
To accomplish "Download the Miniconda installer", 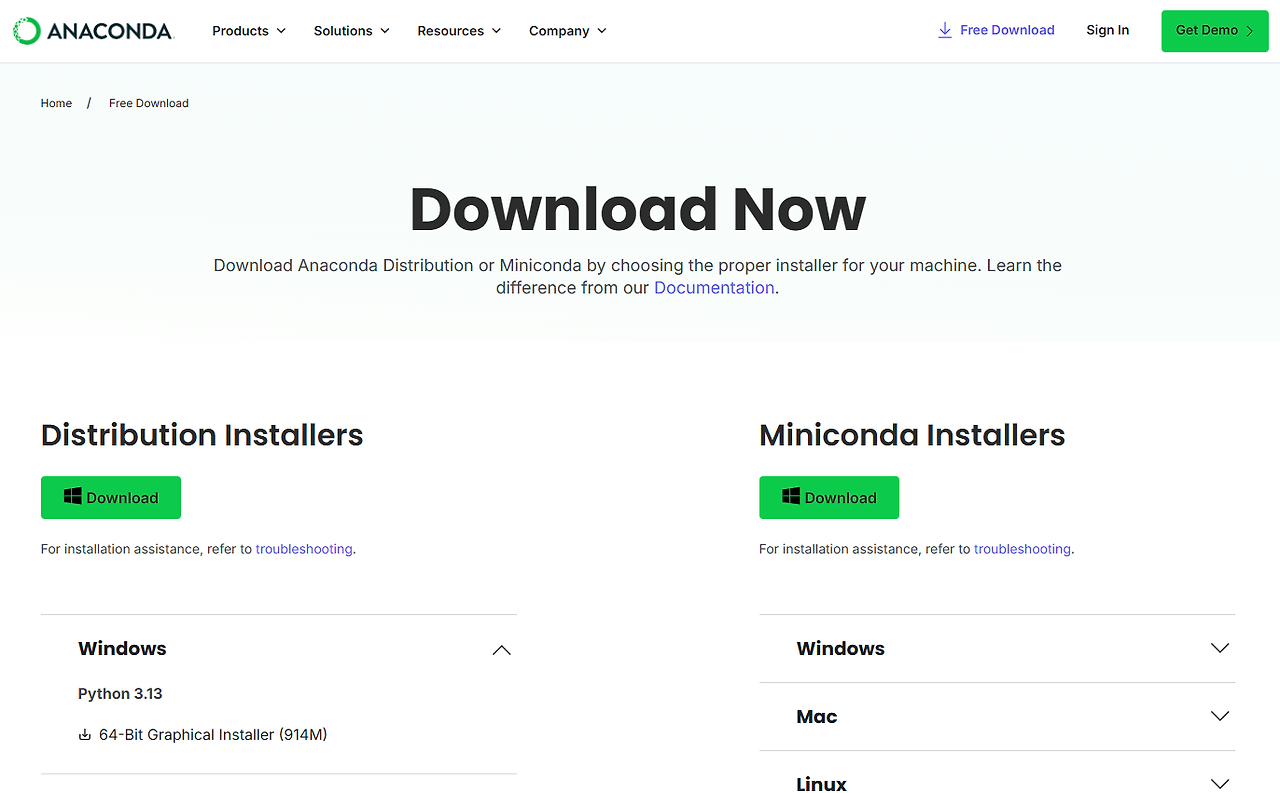I will click(x=829, y=497).
